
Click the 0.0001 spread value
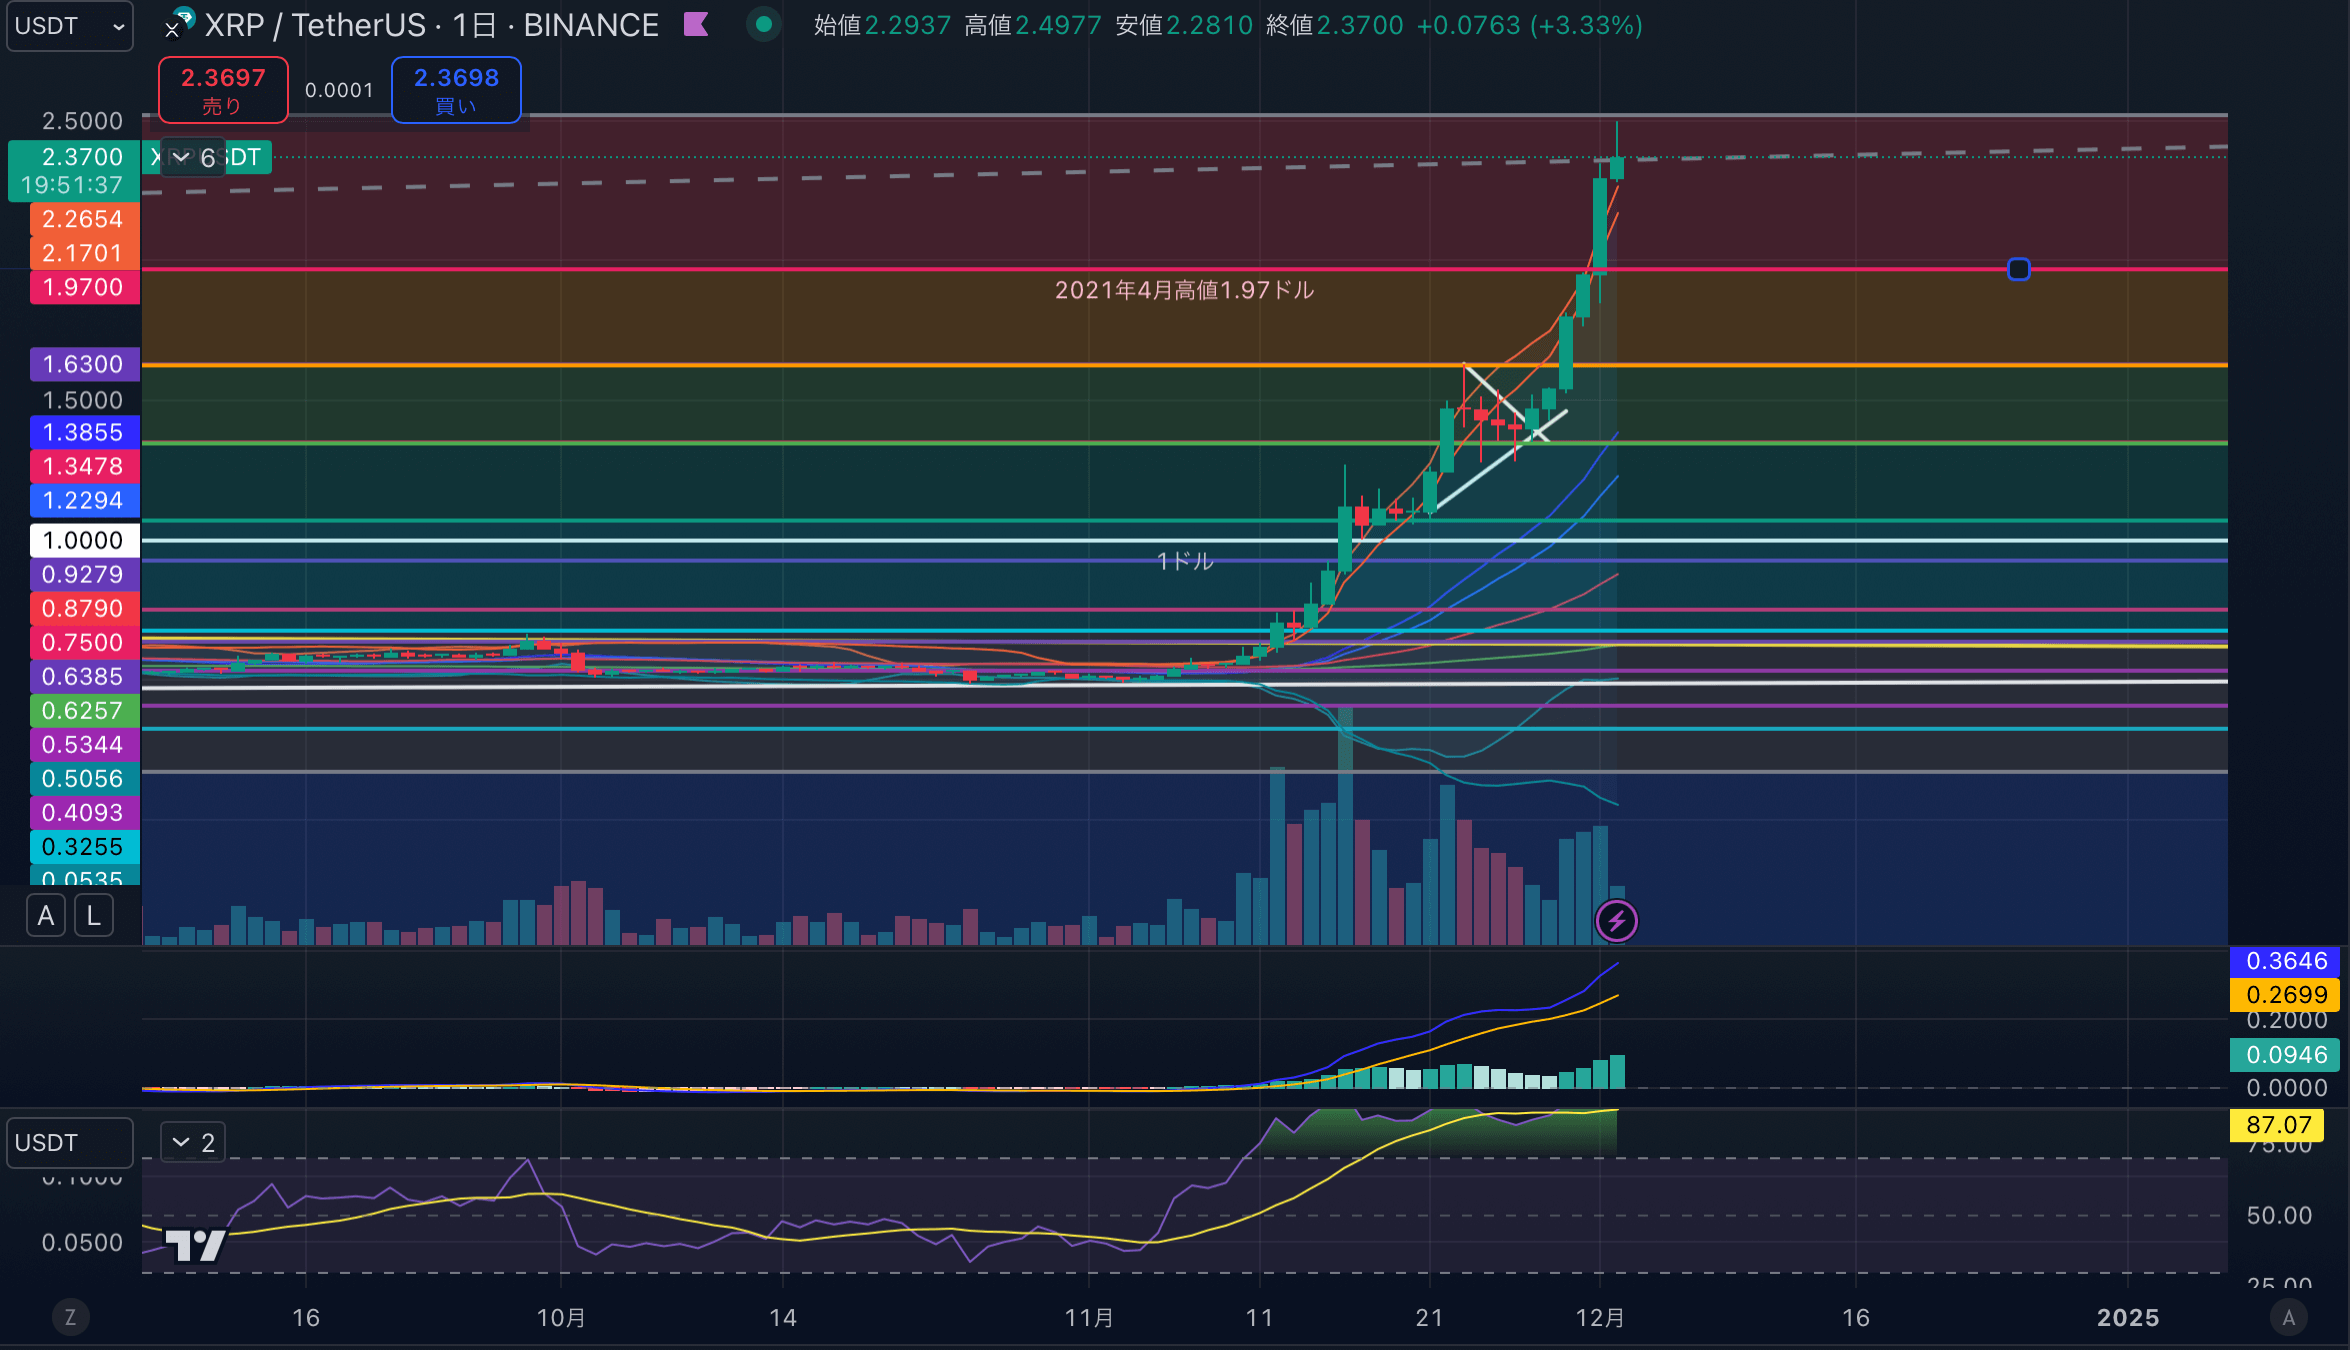pyautogui.click(x=339, y=90)
